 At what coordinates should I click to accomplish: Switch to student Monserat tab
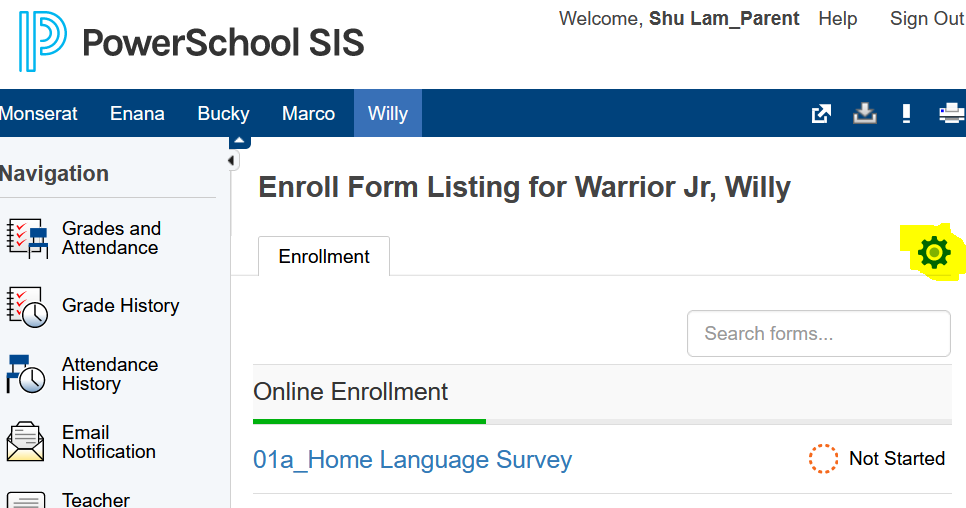(38, 113)
